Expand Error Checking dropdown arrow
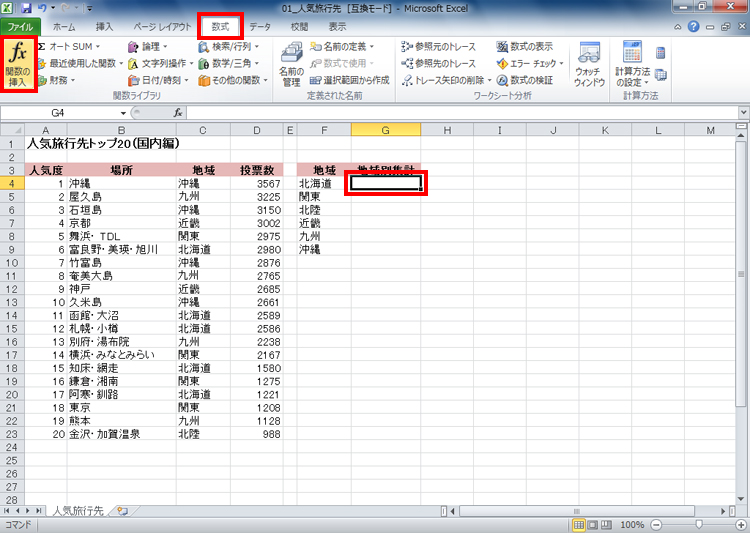 561,63
